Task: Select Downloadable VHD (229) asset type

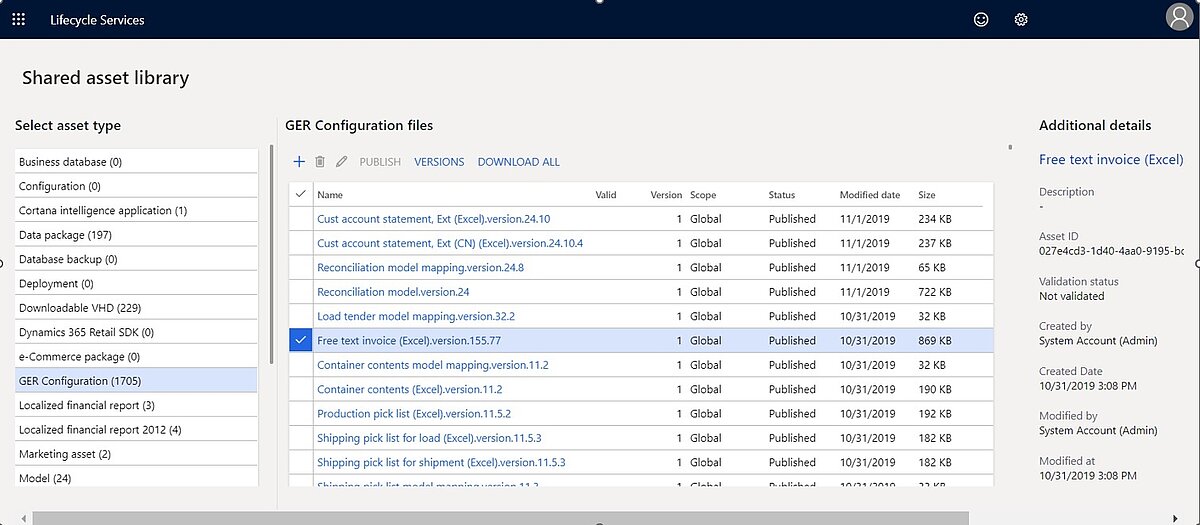Action: (x=80, y=308)
